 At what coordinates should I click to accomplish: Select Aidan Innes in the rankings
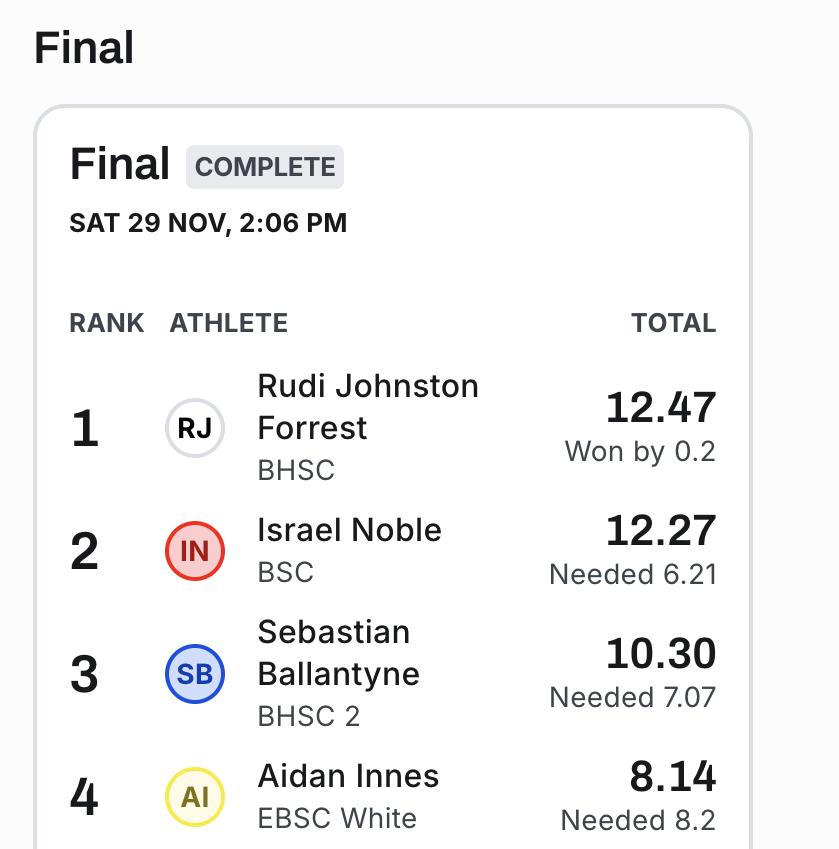[348, 776]
